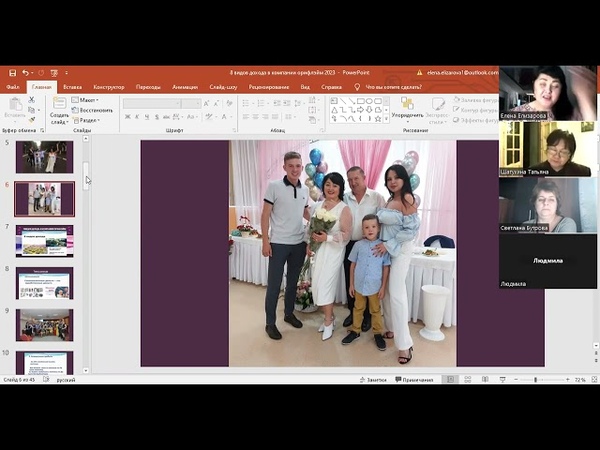Select the triangle shape in shapes gallery
This screenshot has height=450, width=600.
point(334,110)
